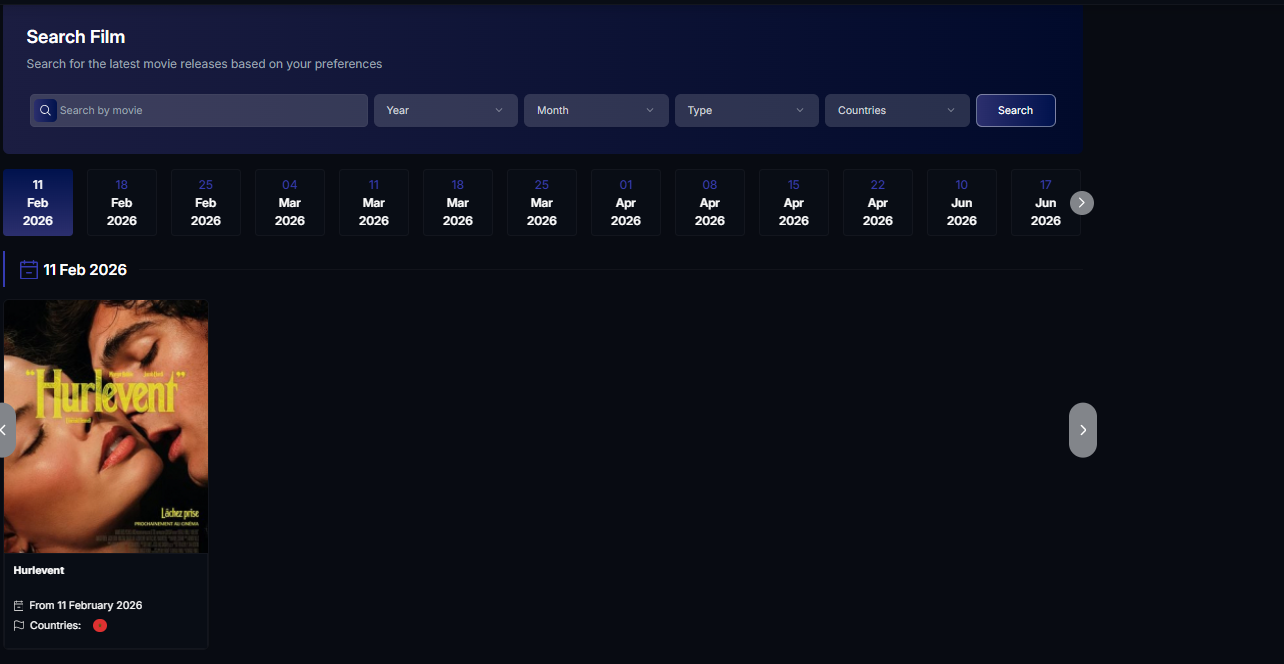Select the 25 Feb 2026 date tab

(x=206, y=203)
